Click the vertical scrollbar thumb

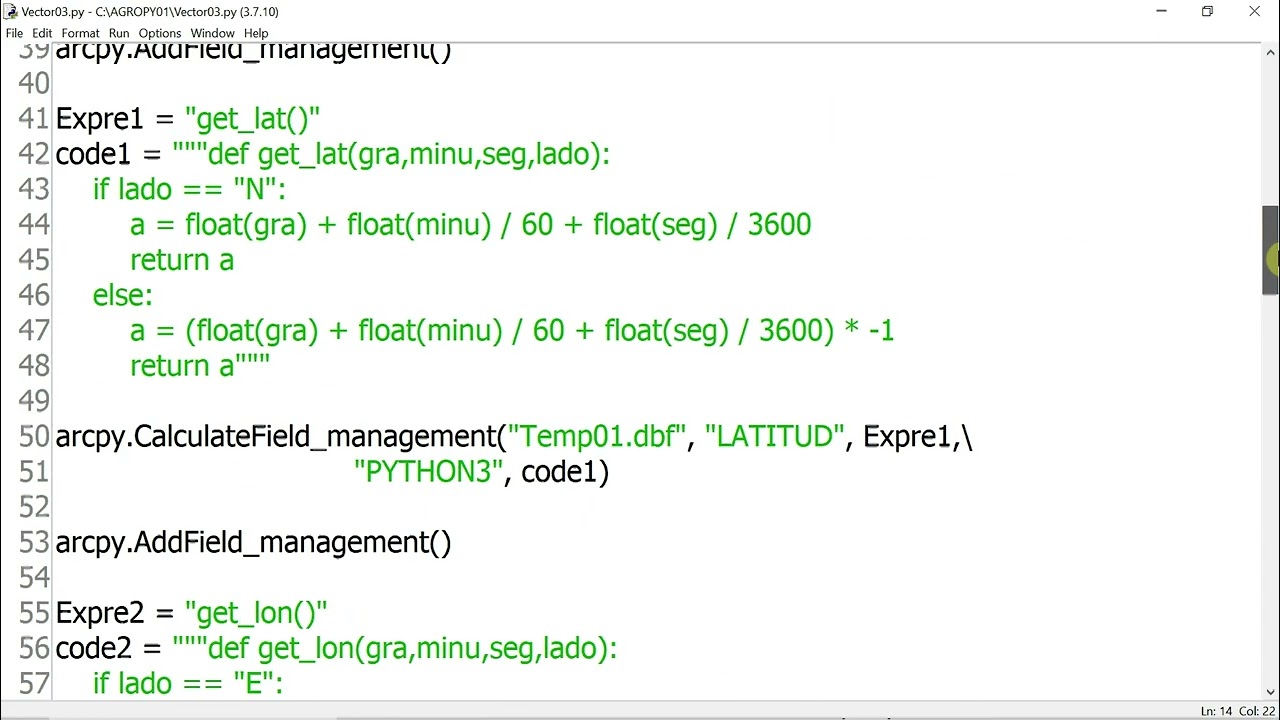tap(1270, 250)
